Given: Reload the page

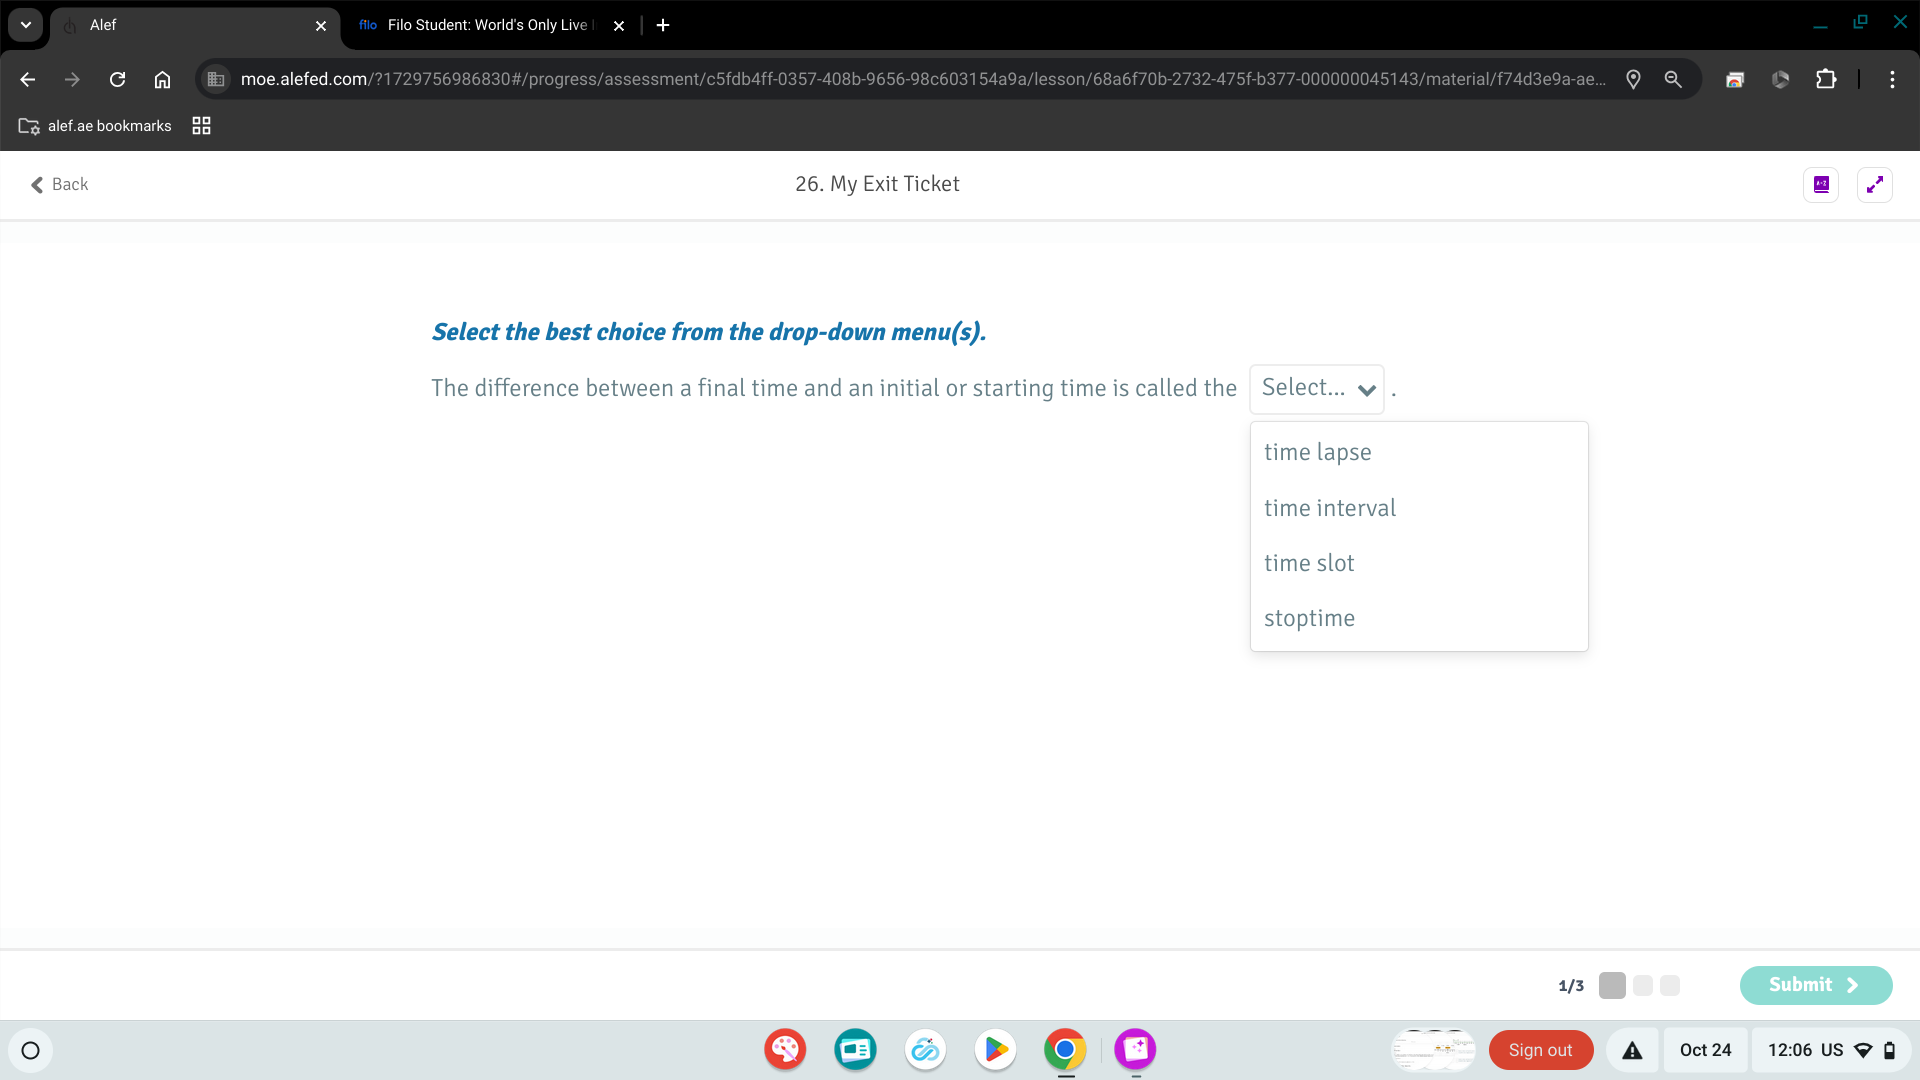Looking at the screenshot, I should 117,80.
